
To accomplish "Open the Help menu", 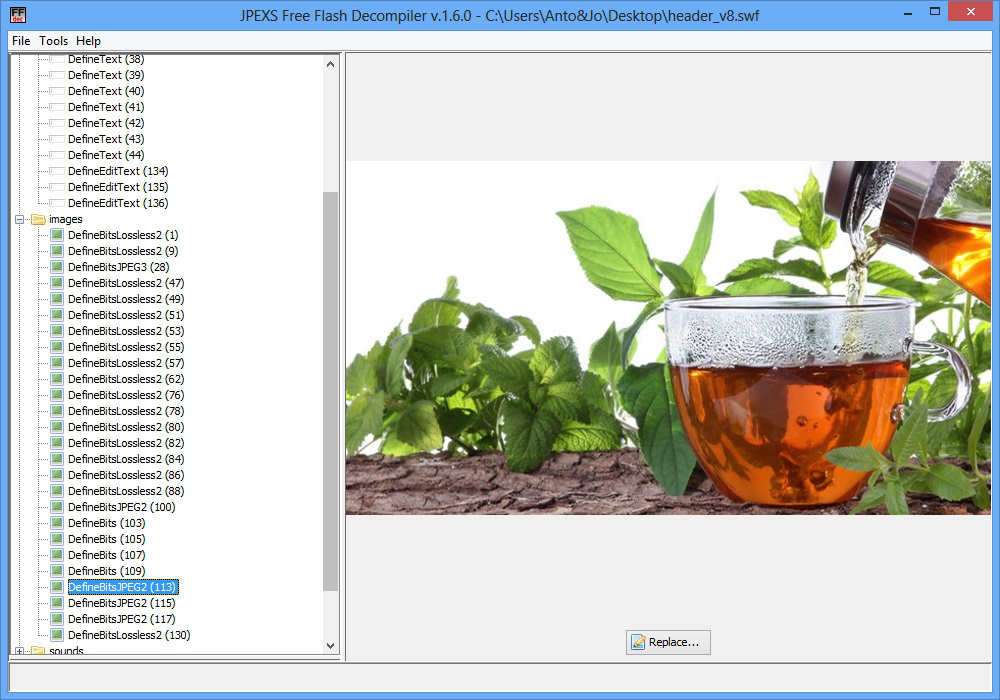I will click(88, 41).
